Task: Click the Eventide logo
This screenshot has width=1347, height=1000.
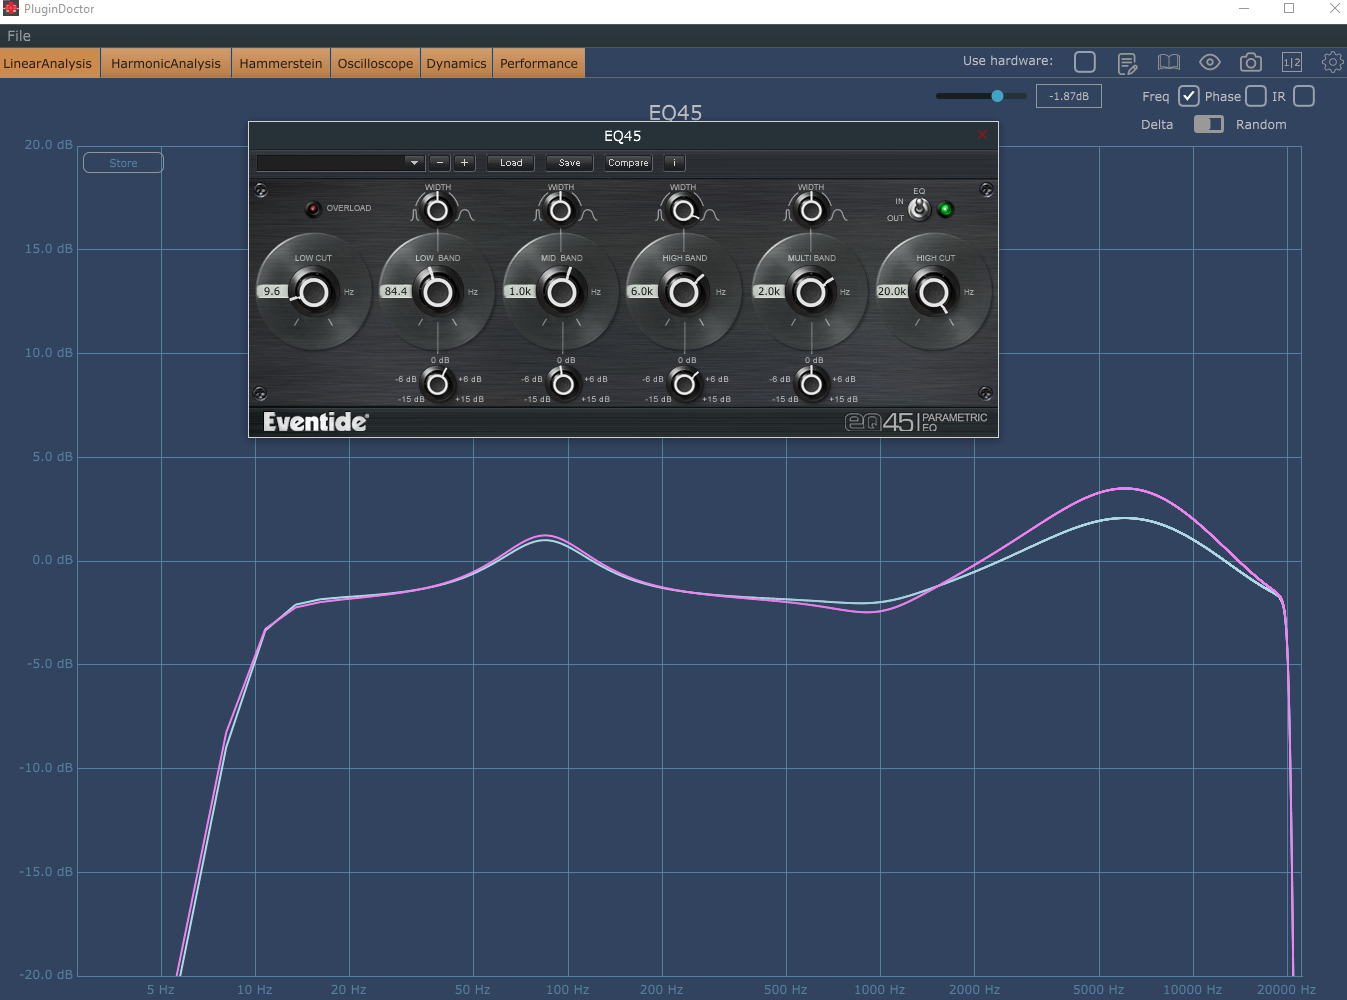Action: [316, 422]
